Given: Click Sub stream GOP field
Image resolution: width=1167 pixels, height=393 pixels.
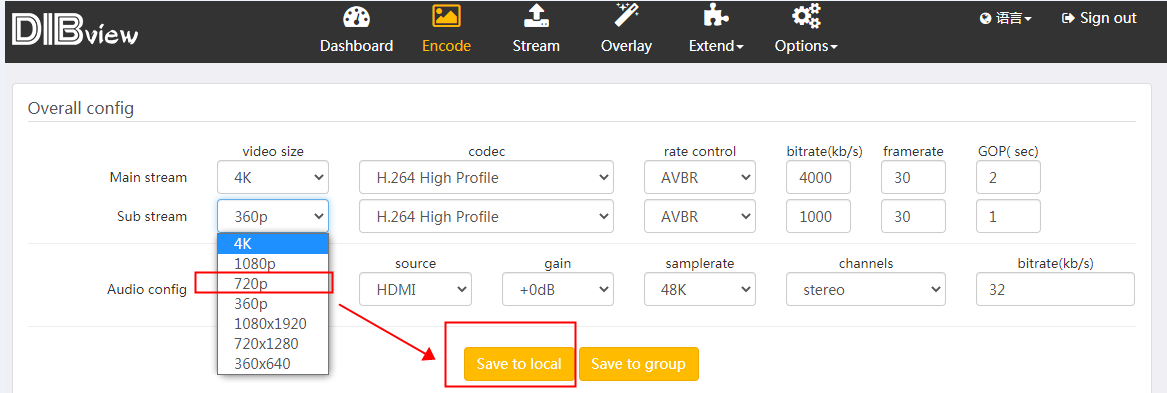Looking at the screenshot, I should click(x=1008, y=216).
